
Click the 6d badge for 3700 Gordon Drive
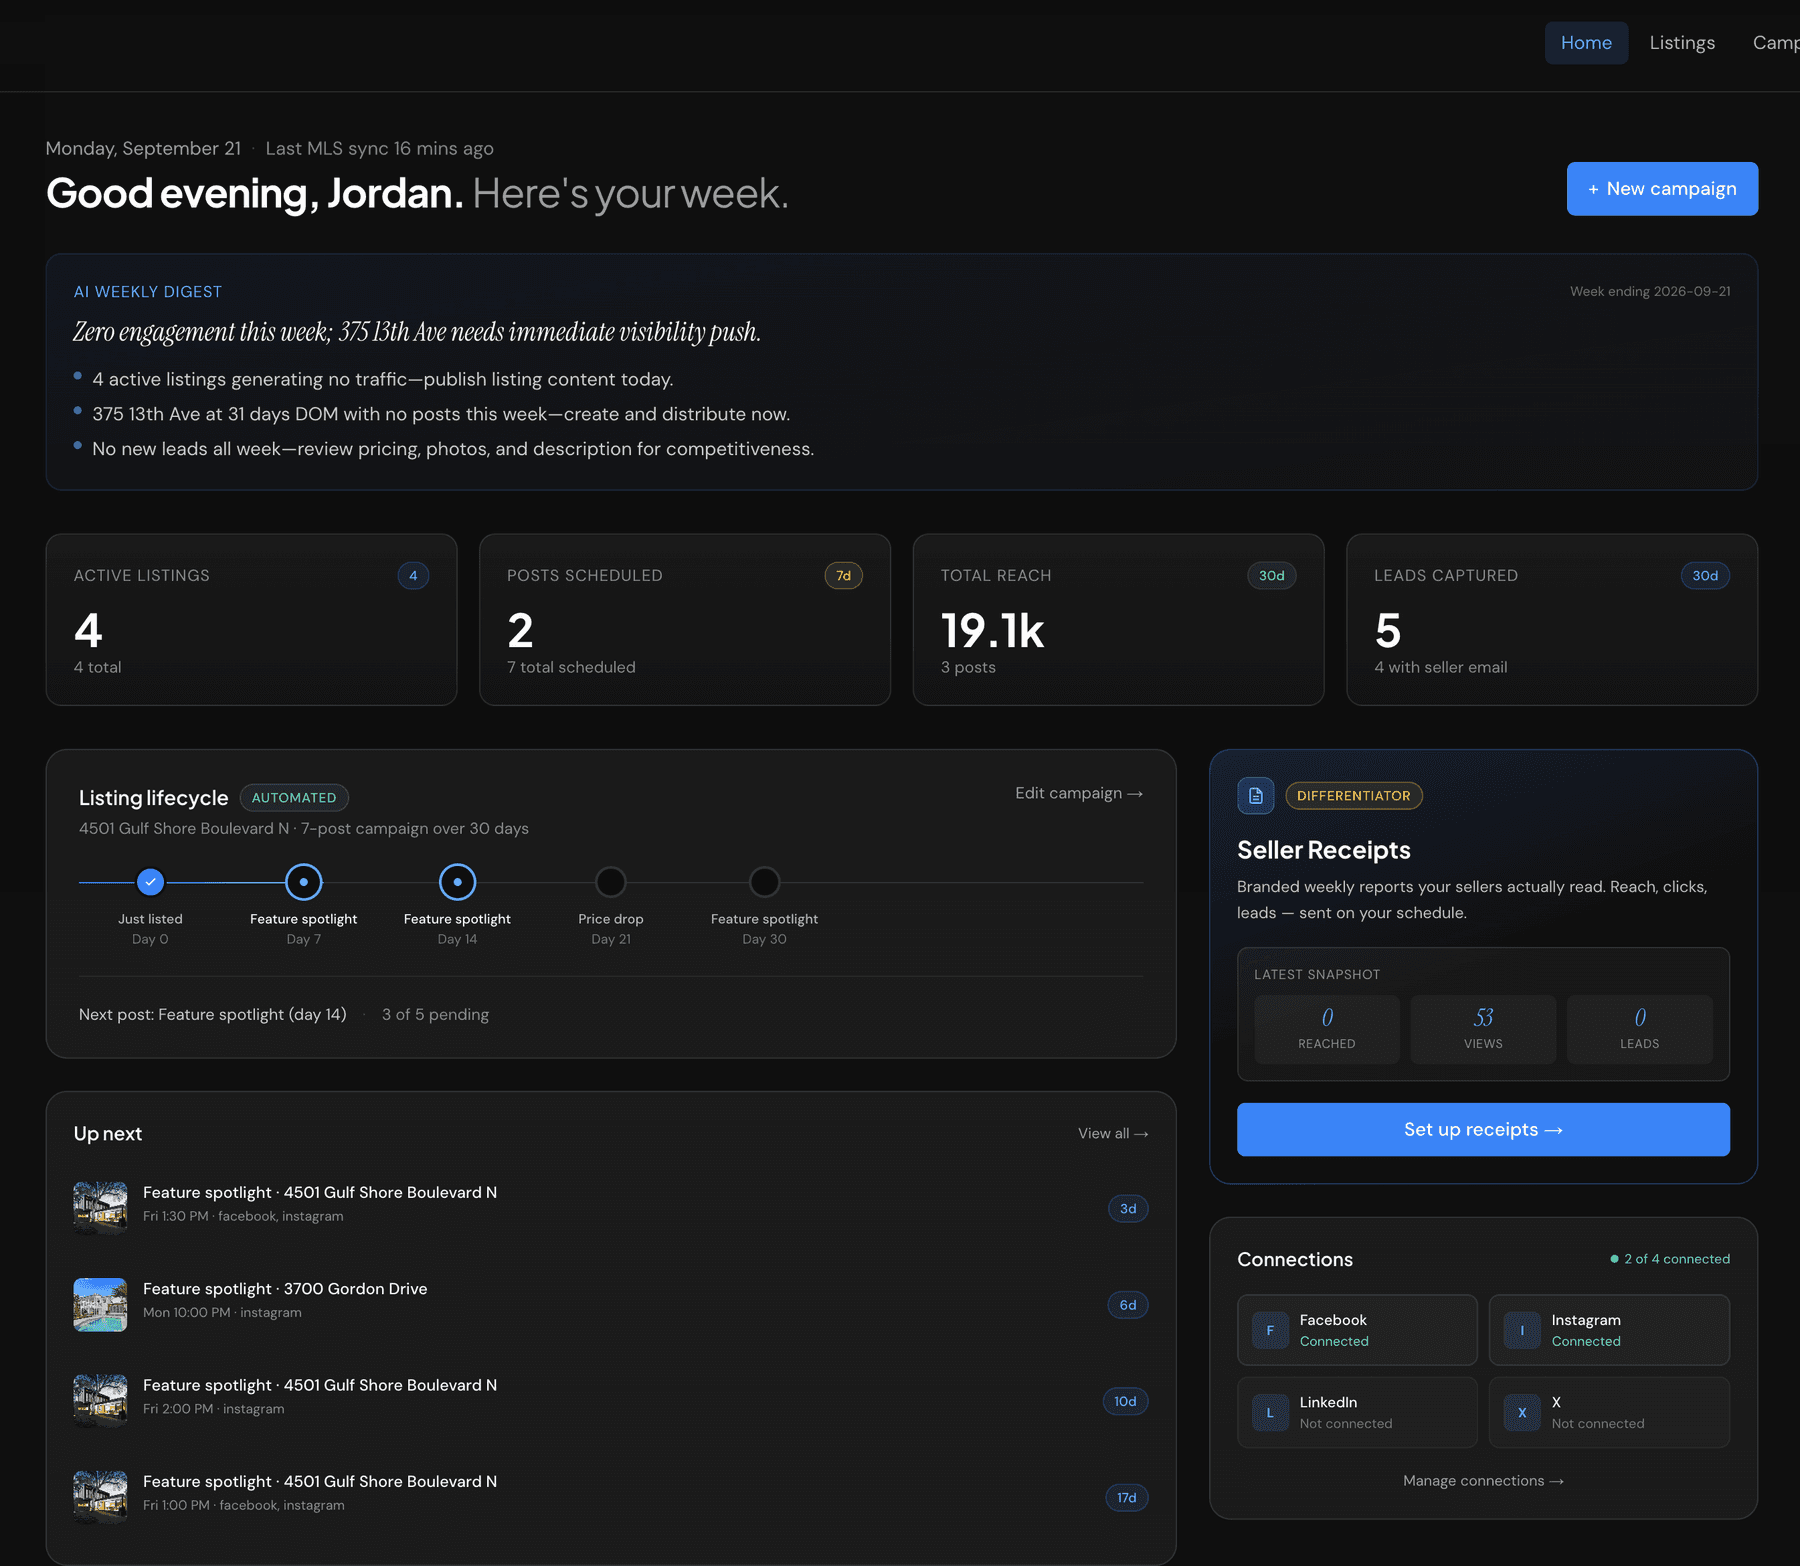1128,1305
